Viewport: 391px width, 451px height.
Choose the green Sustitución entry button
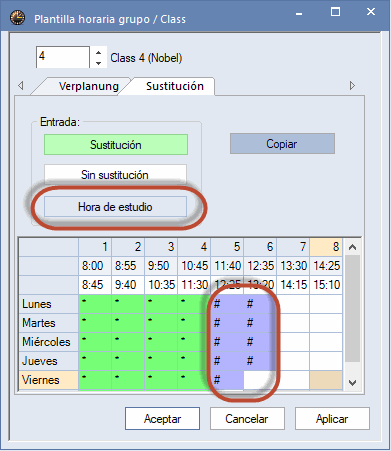116,145
